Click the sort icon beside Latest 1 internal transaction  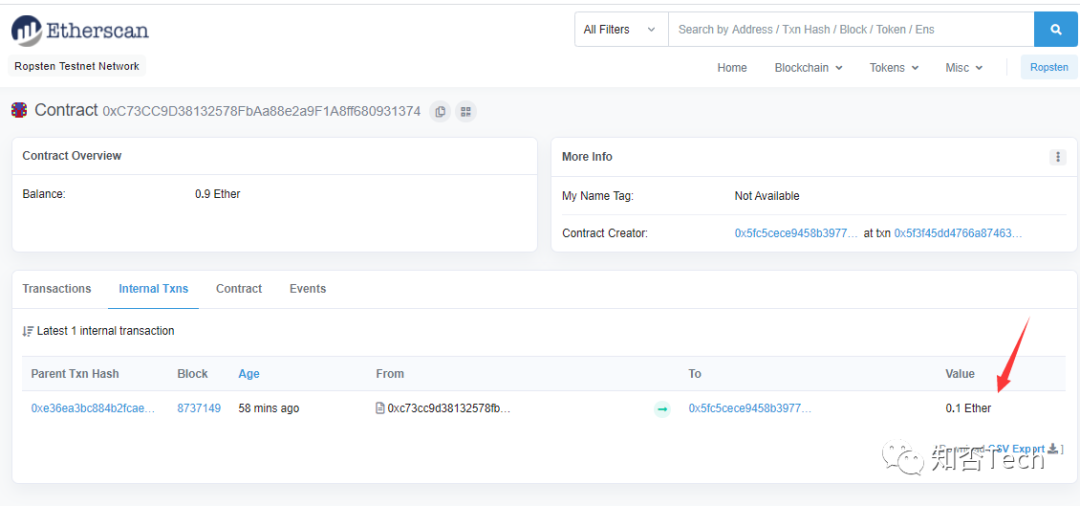tap(28, 331)
